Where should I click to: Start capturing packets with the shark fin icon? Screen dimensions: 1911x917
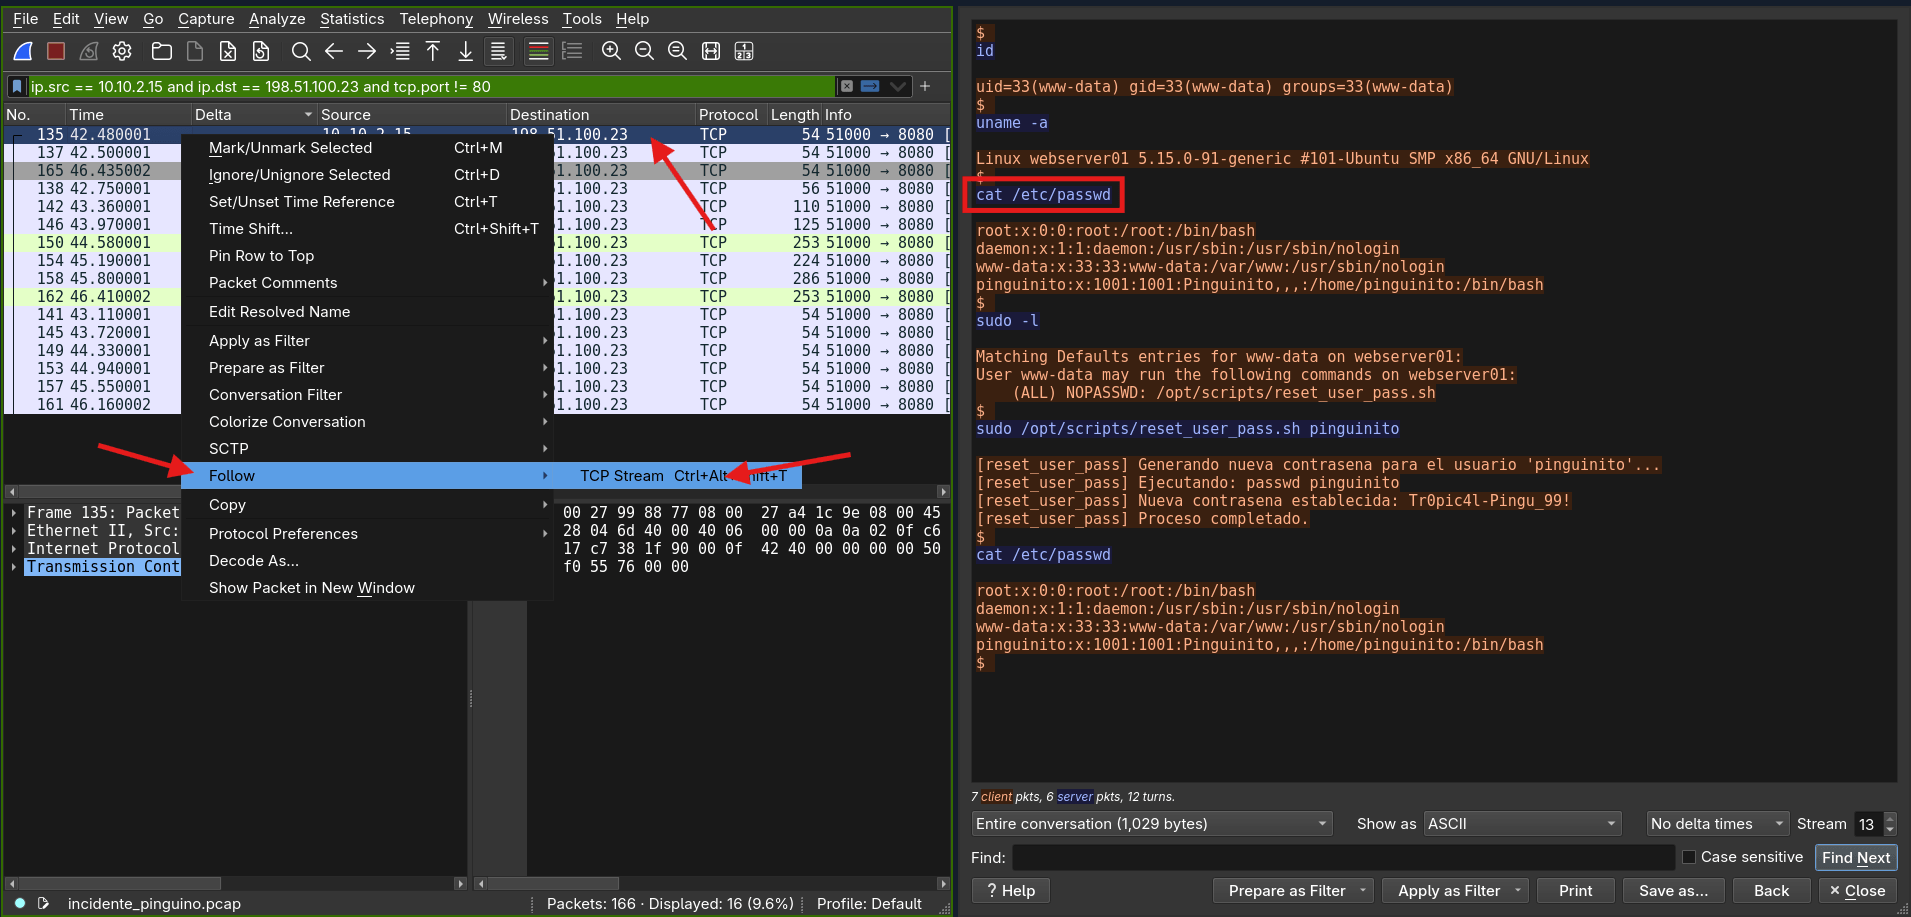pyautogui.click(x=23, y=51)
